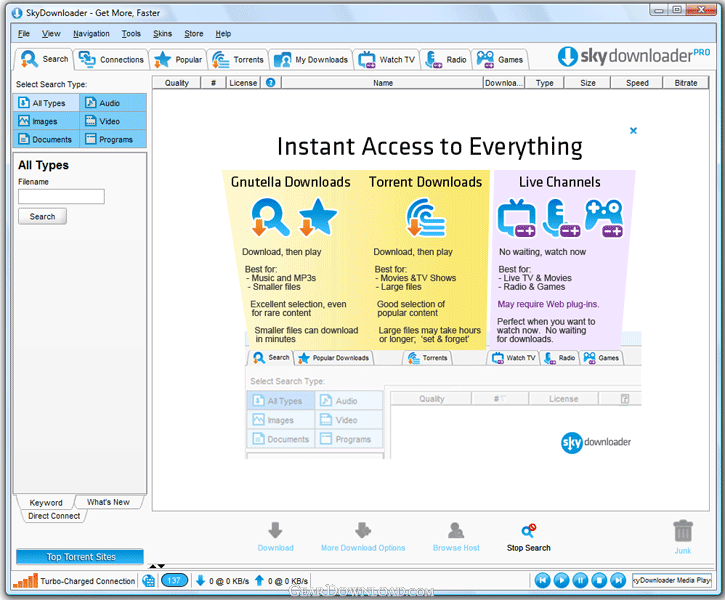Open the Store menu
Image resolution: width=725 pixels, height=600 pixels.
pos(194,34)
